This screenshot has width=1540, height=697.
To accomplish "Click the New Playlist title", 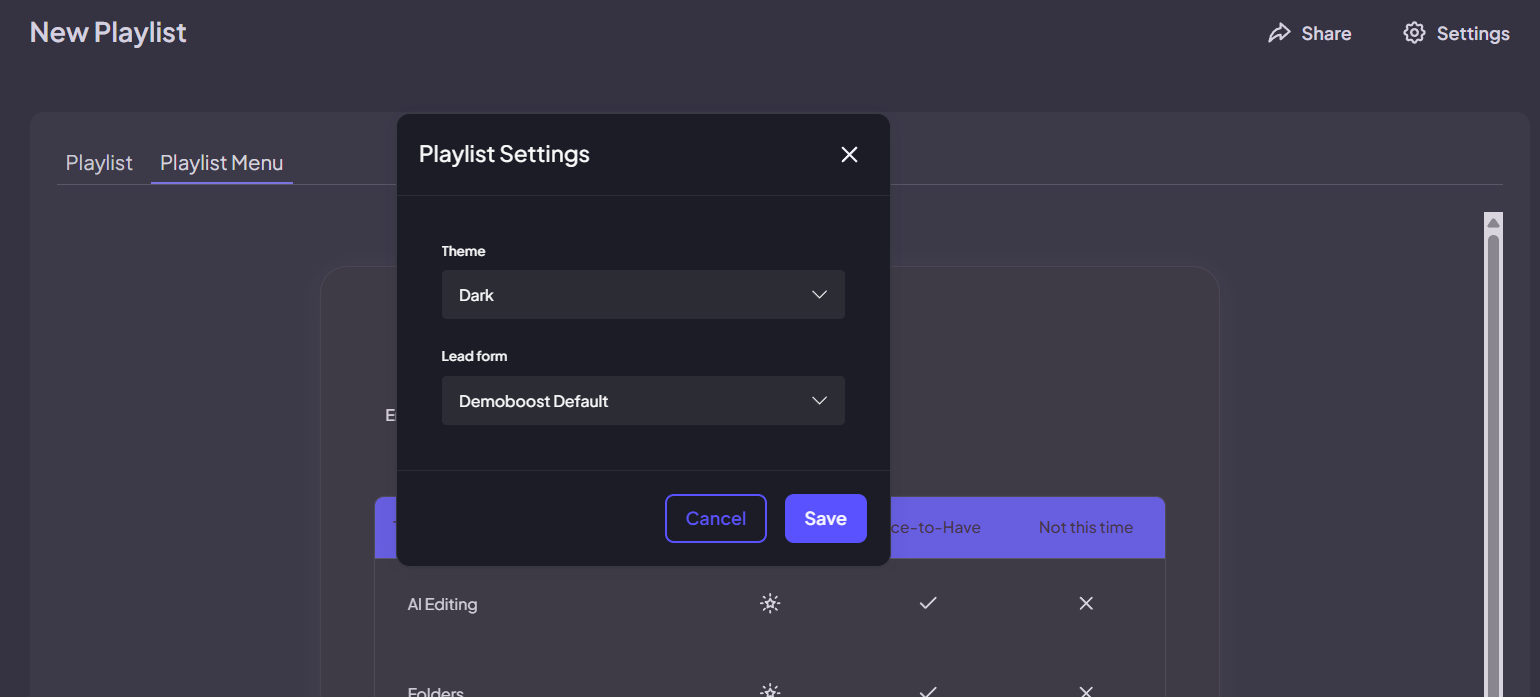I will click(x=108, y=32).
